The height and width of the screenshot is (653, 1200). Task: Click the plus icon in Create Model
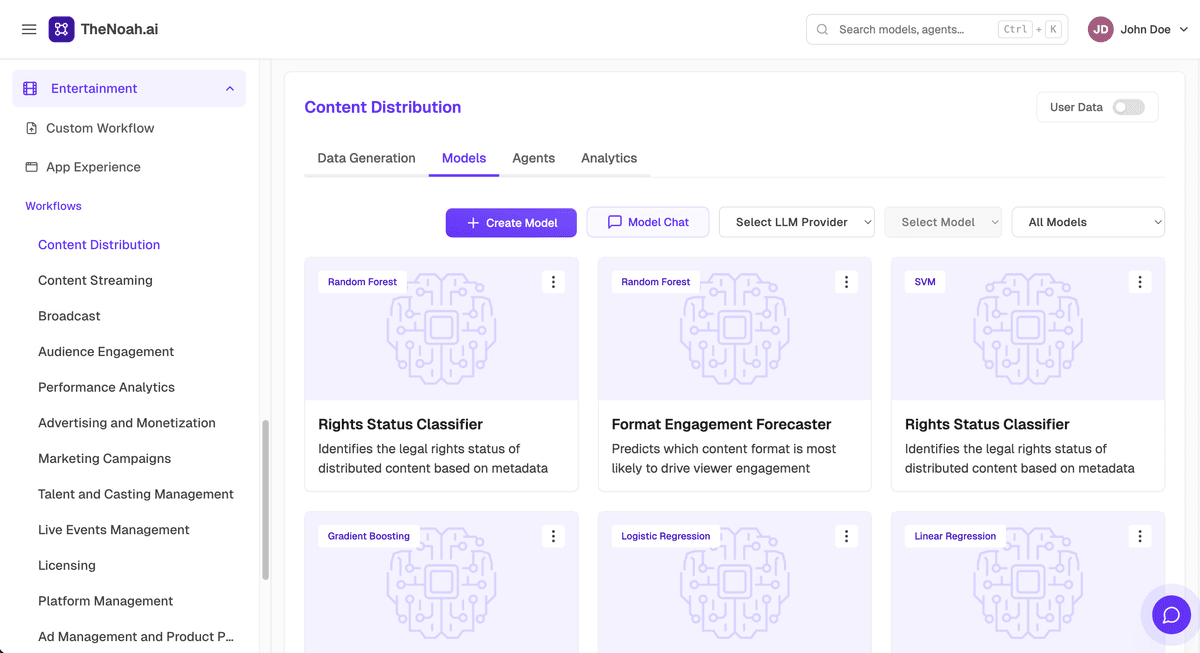tap(473, 223)
